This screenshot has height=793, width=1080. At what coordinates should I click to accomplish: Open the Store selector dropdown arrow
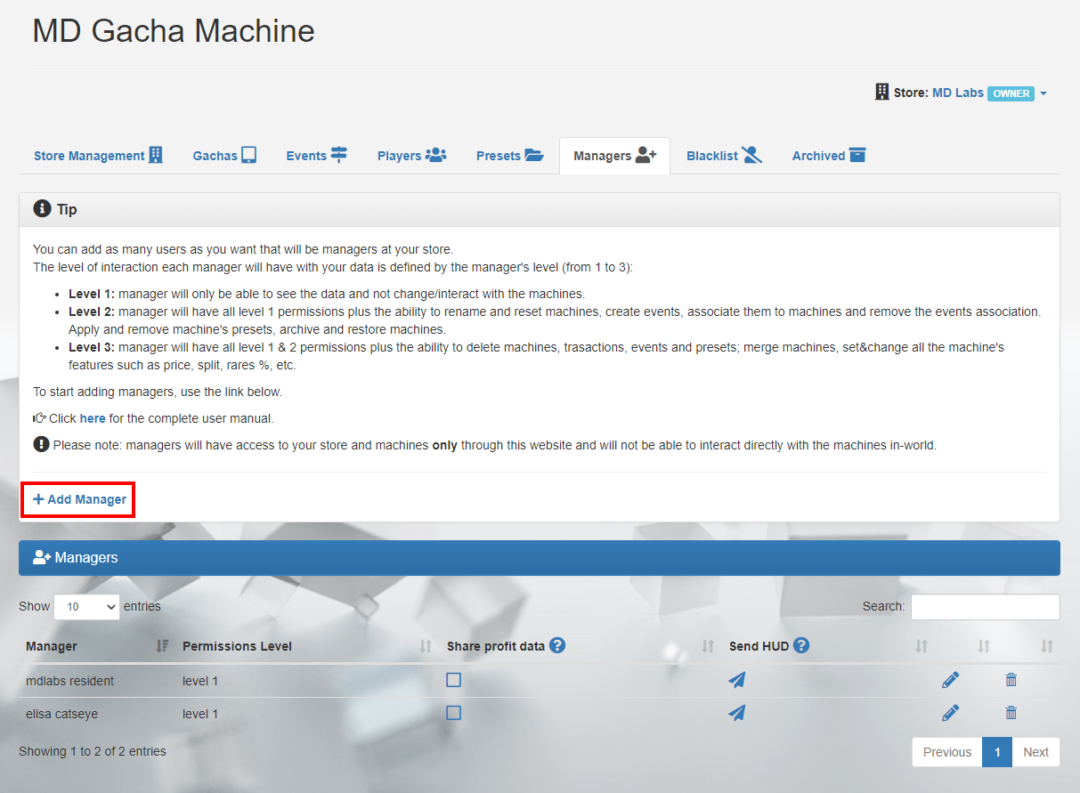pos(1044,92)
